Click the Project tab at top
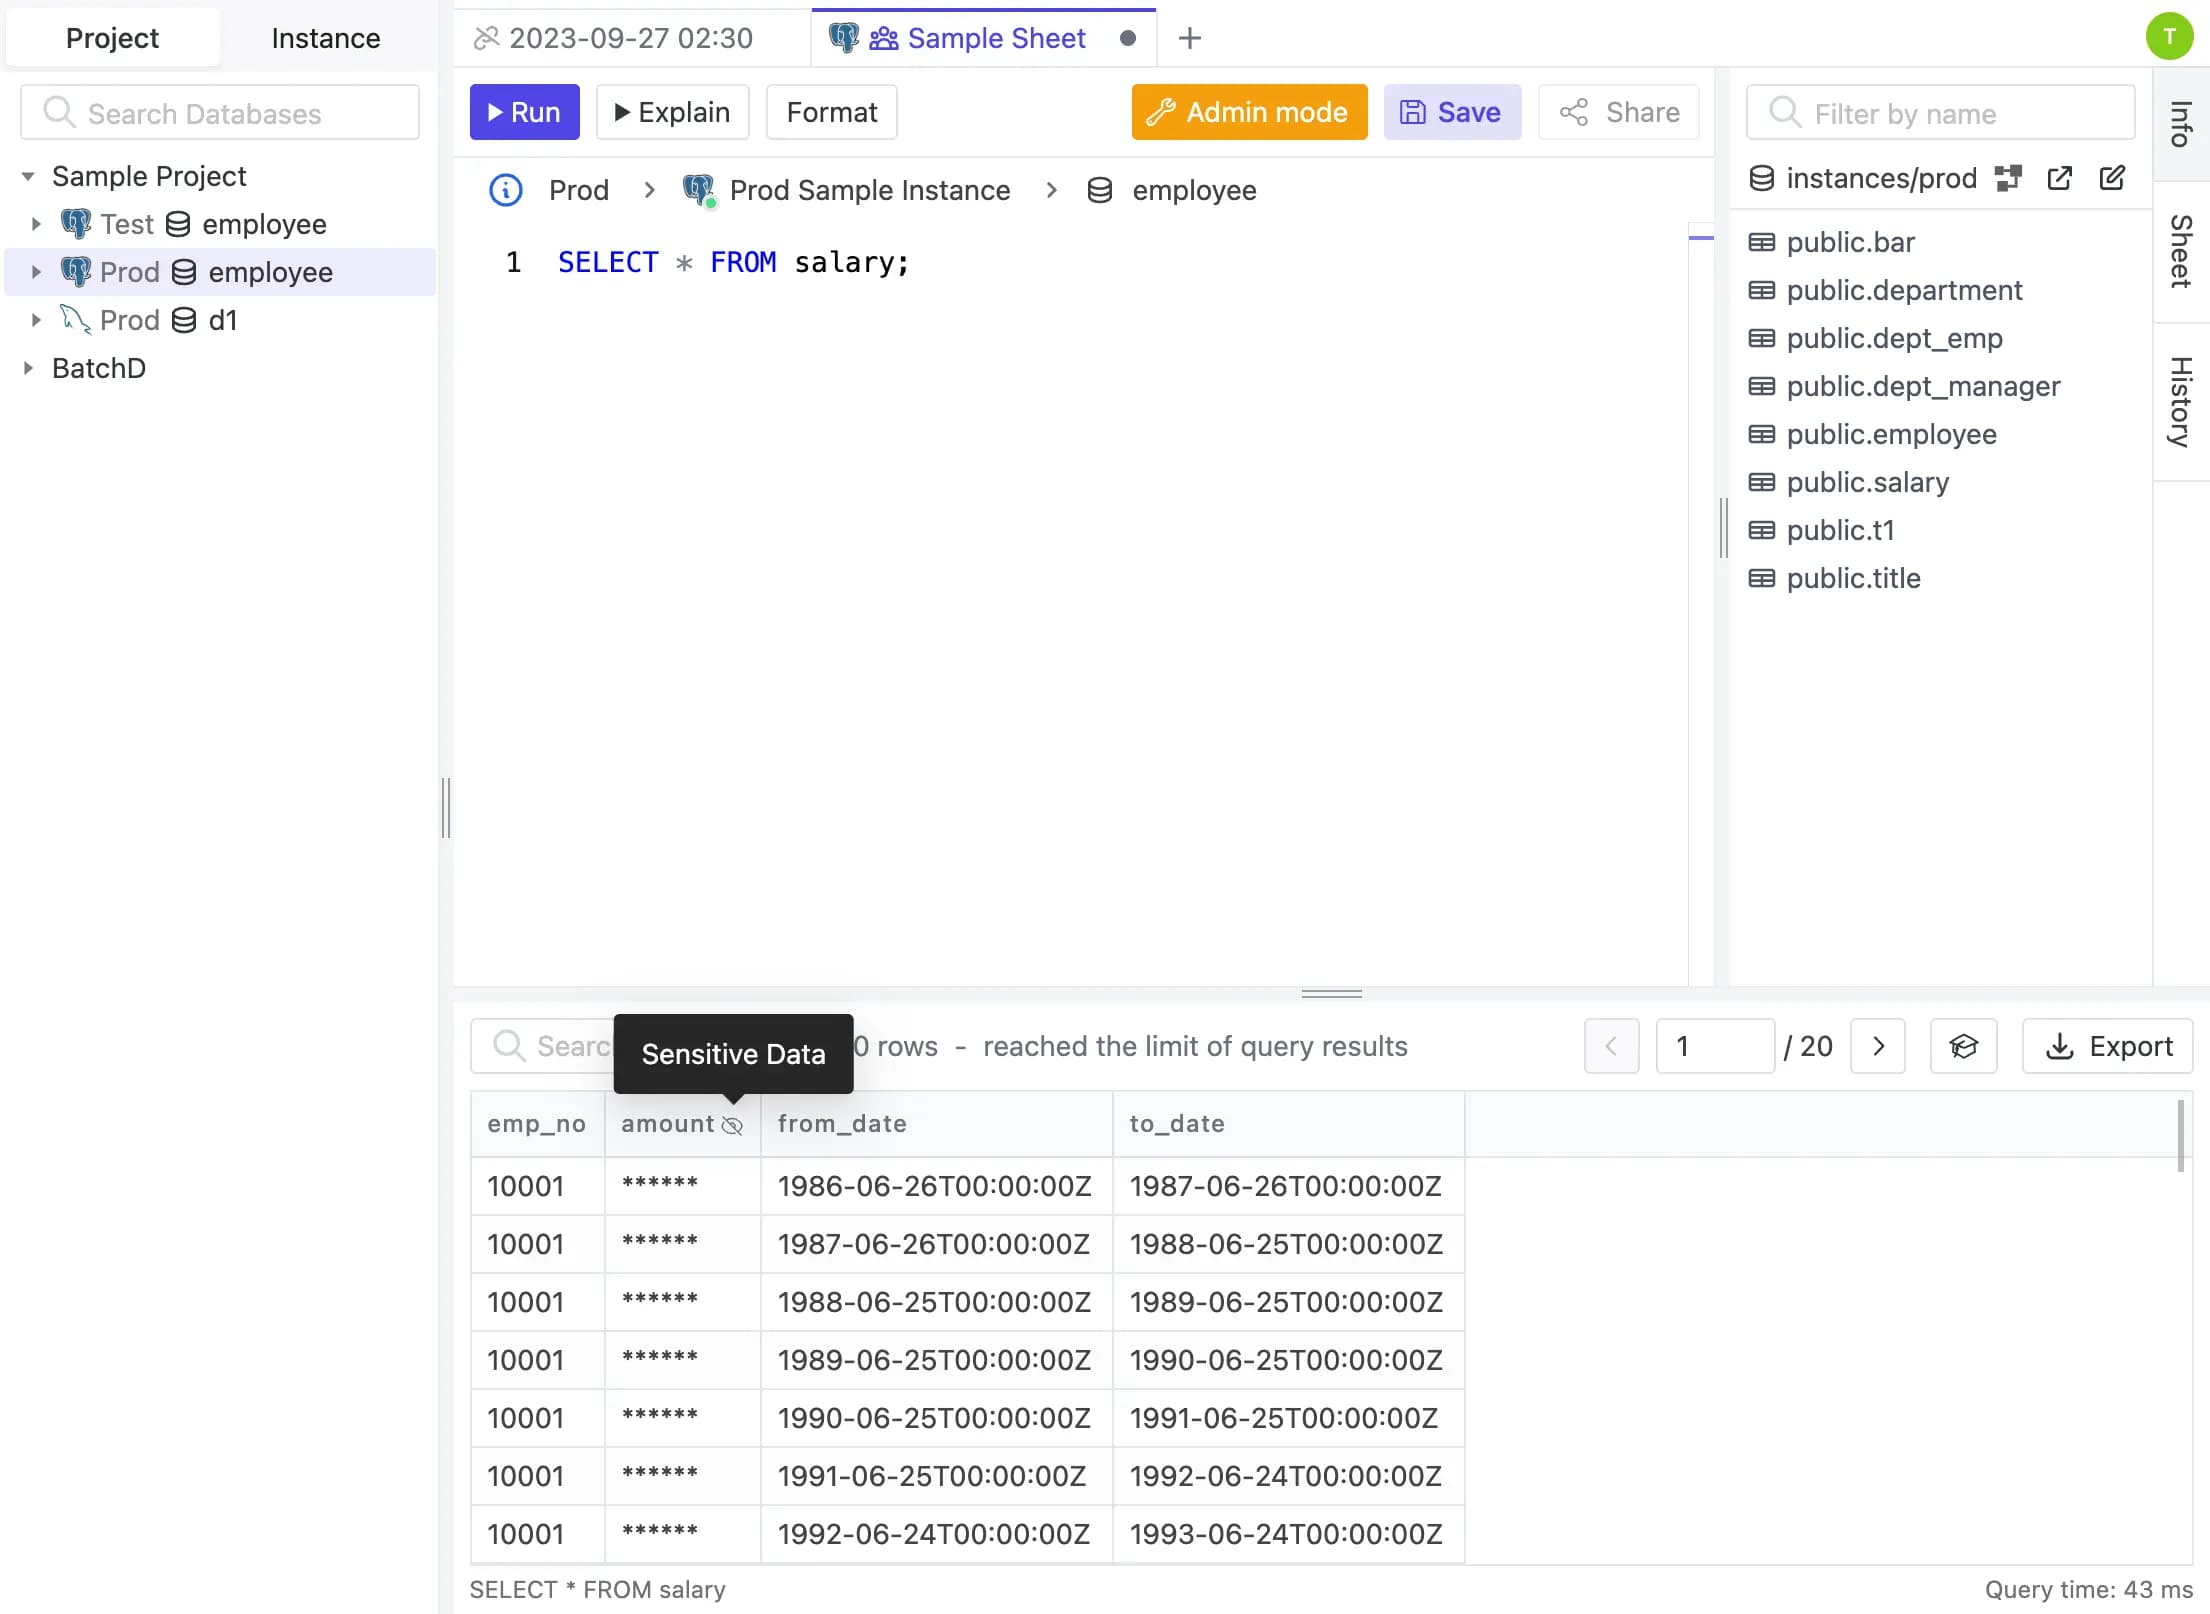Screen dimensions: 2210x1614 [x=112, y=38]
